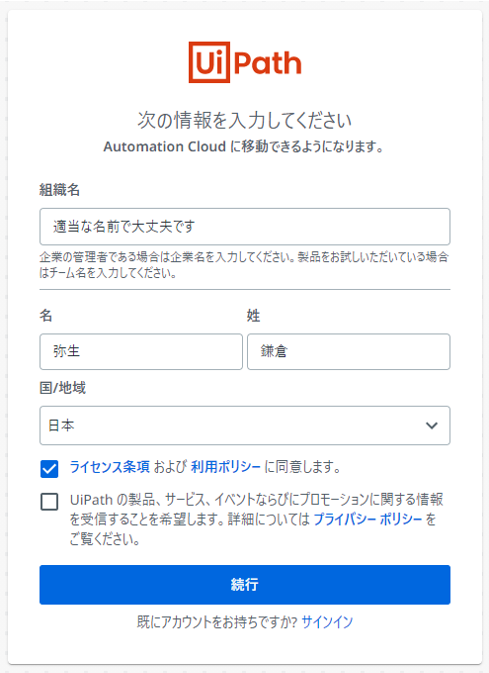Open the プライバシー ポリシー link

tap(368, 519)
